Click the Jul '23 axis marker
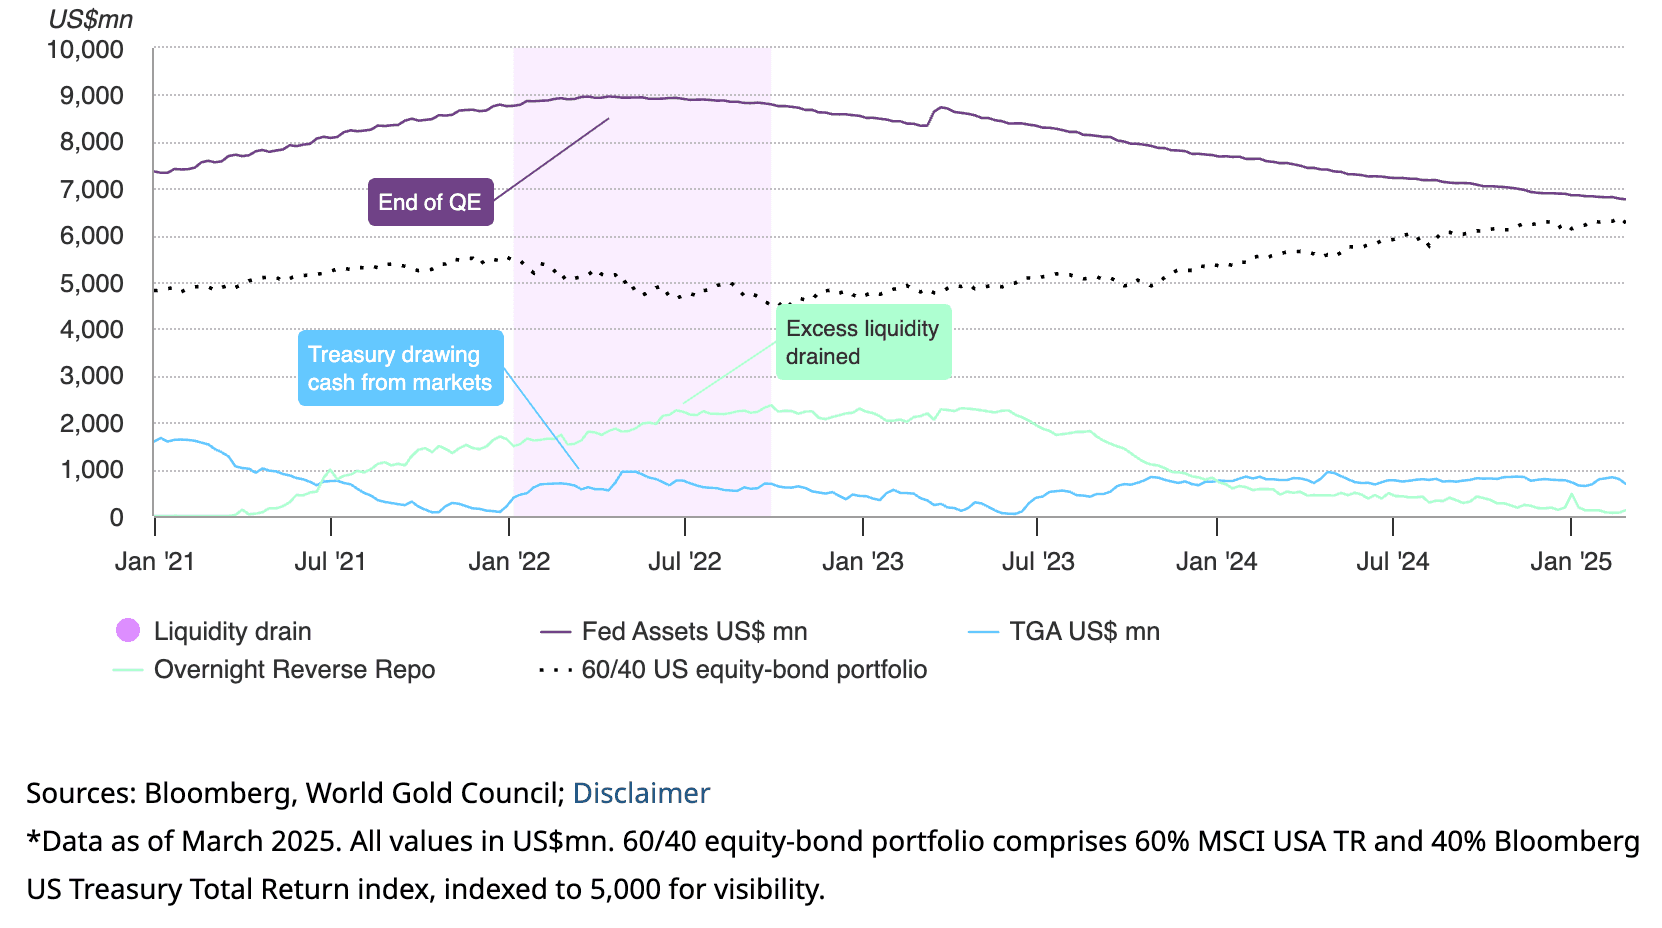 click(x=1038, y=561)
